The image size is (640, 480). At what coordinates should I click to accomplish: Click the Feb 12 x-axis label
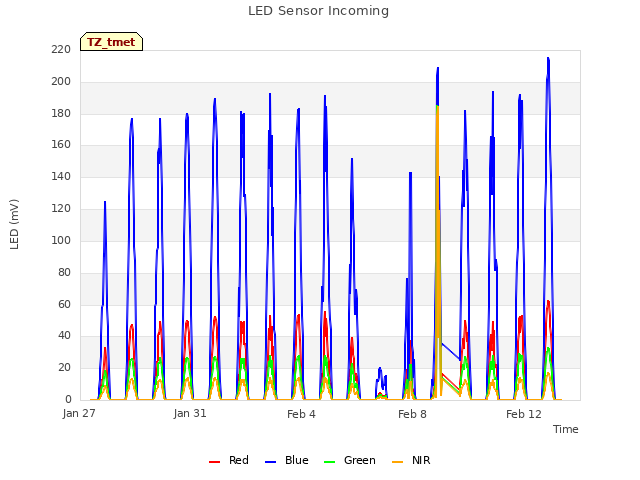click(x=524, y=414)
